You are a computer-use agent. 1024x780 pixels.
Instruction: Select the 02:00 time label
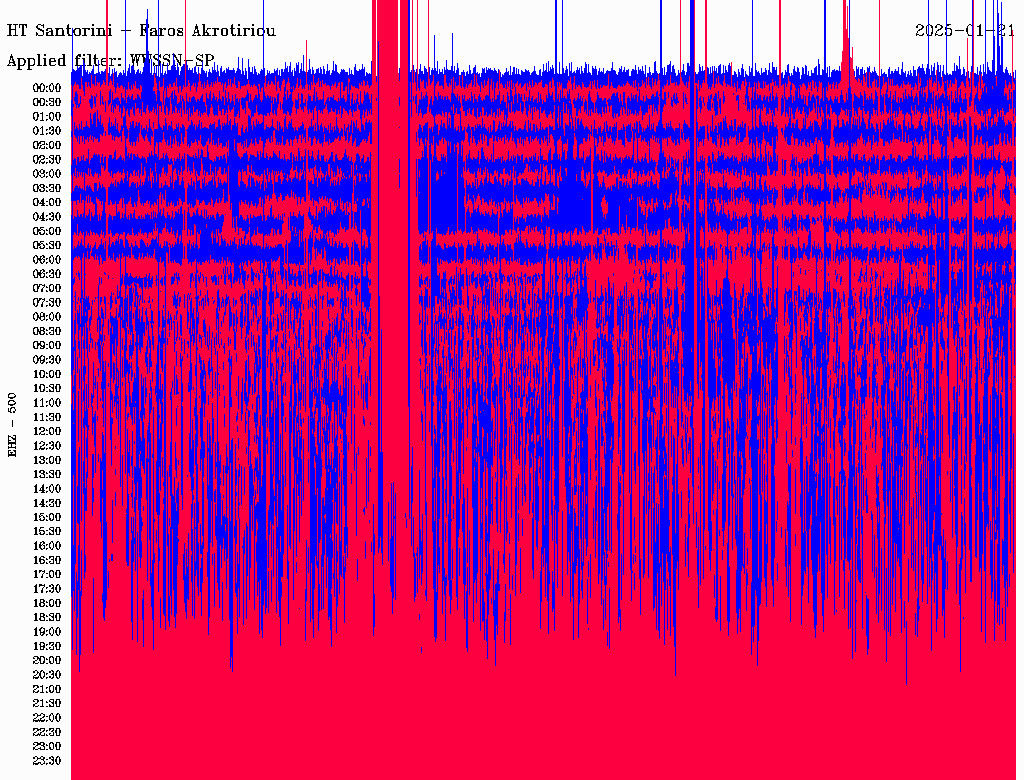tap(47, 145)
